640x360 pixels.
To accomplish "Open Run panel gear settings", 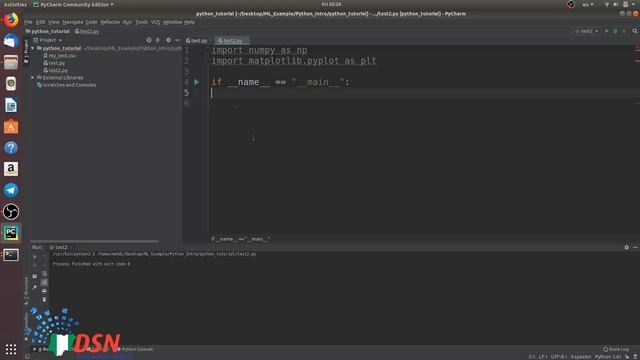I will (627, 247).
